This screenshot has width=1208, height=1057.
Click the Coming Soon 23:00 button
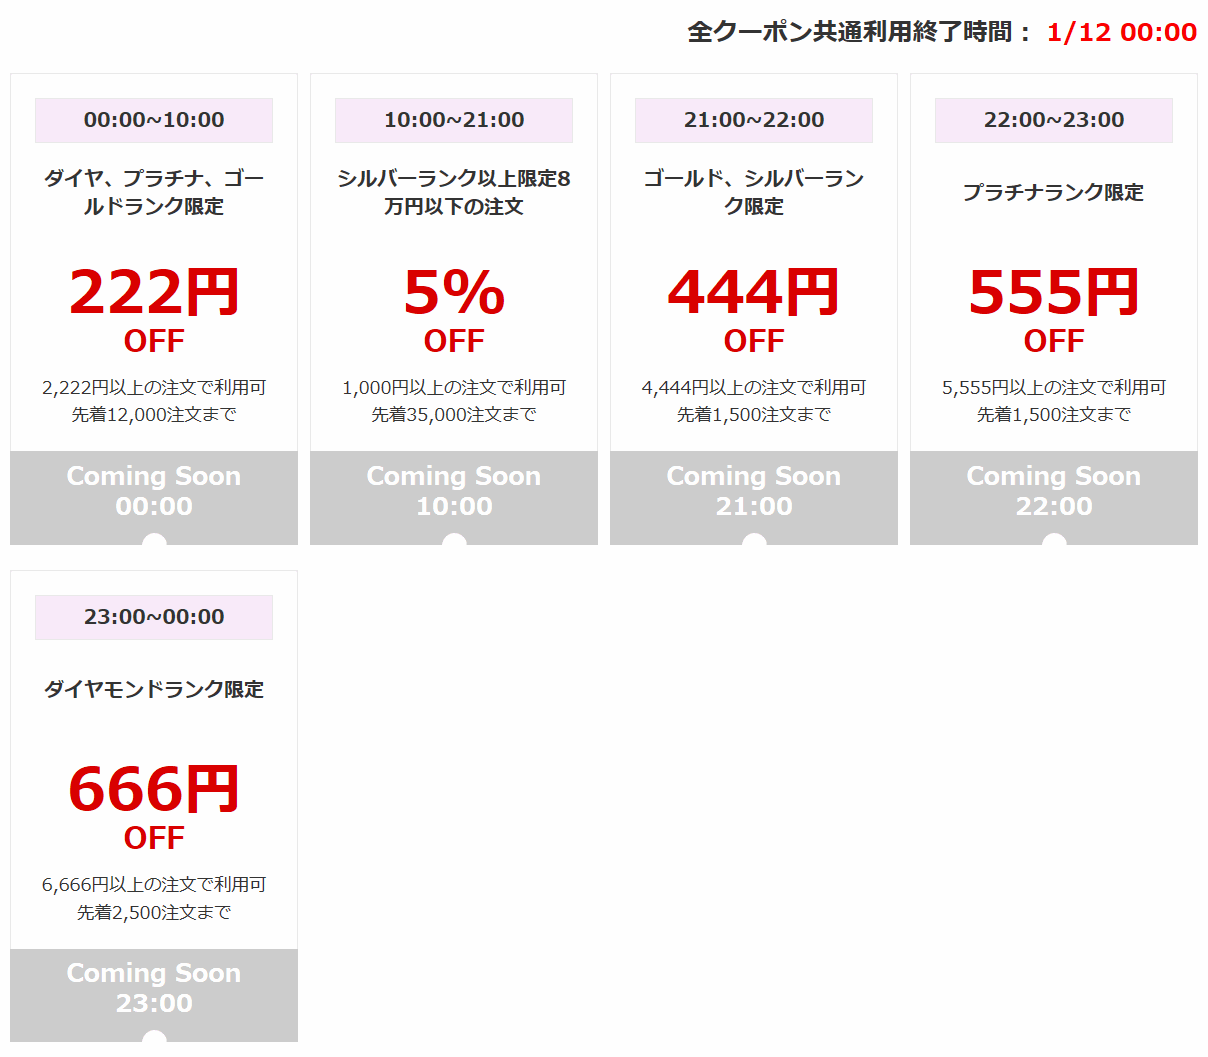coord(154,995)
